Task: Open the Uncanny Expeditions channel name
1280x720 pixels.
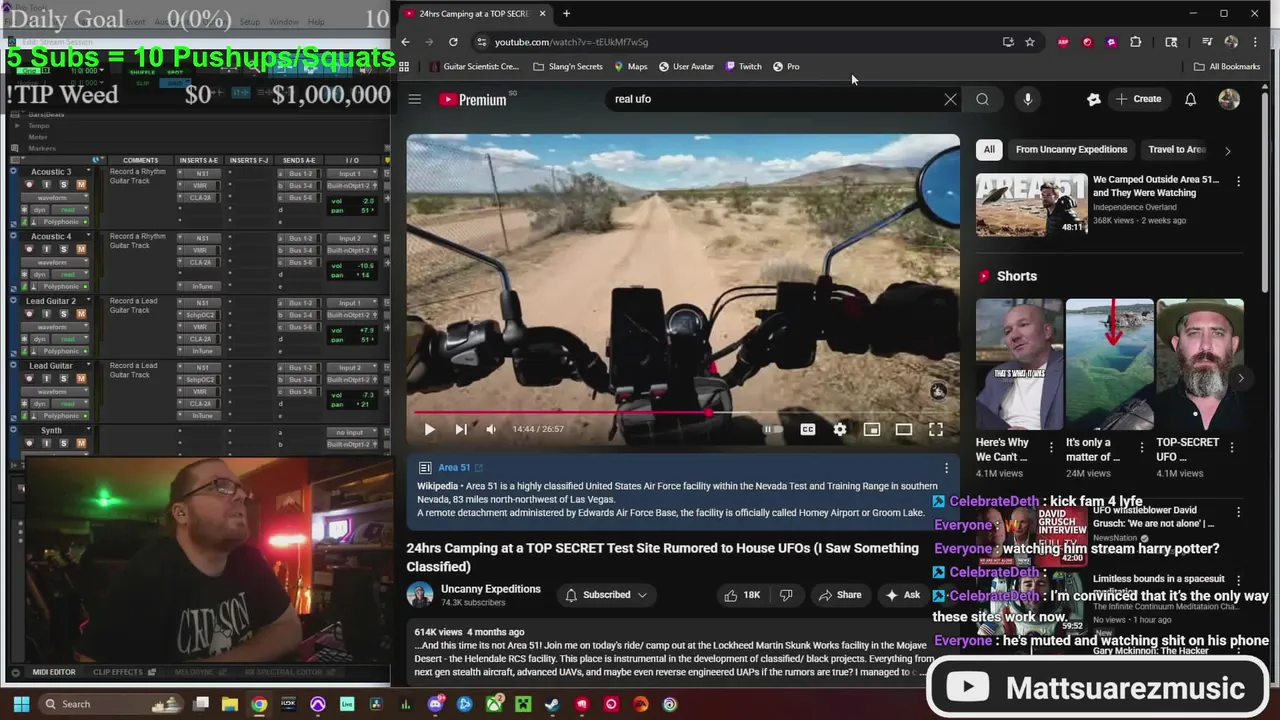Action: point(491,589)
